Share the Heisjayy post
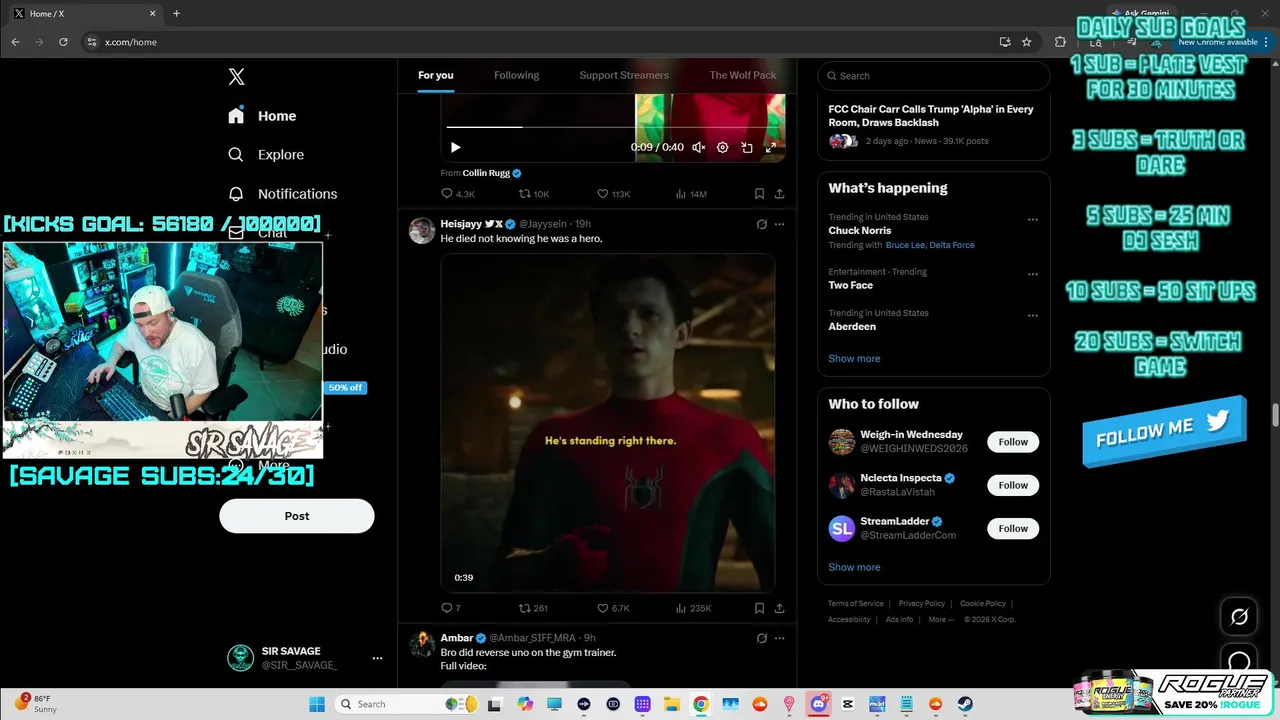The height and width of the screenshot is (720, 1280). point(779,608)
